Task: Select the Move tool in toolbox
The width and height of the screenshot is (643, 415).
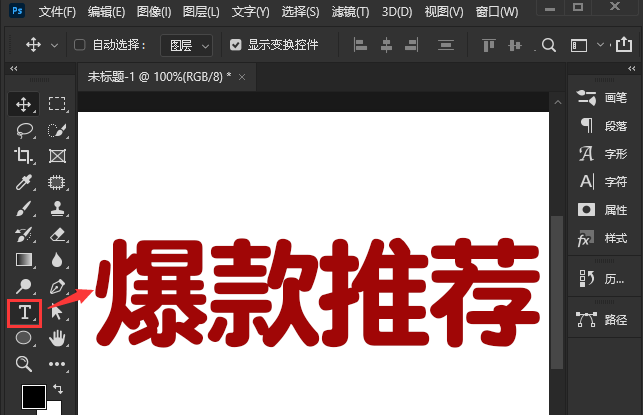Action: coord(24,104)
